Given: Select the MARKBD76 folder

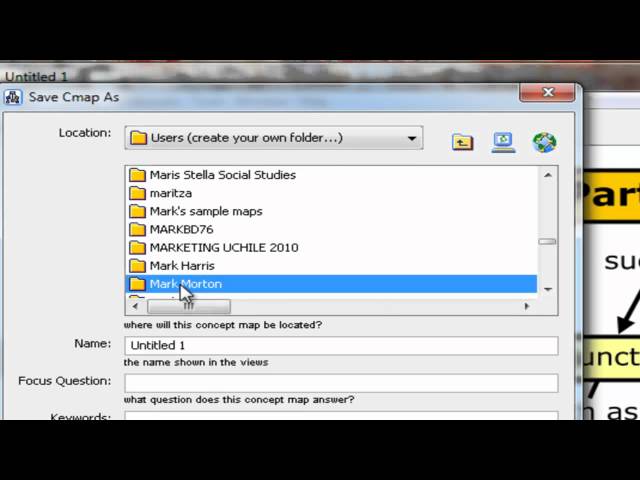Looking at the screenshot, I should pos(331,229).
